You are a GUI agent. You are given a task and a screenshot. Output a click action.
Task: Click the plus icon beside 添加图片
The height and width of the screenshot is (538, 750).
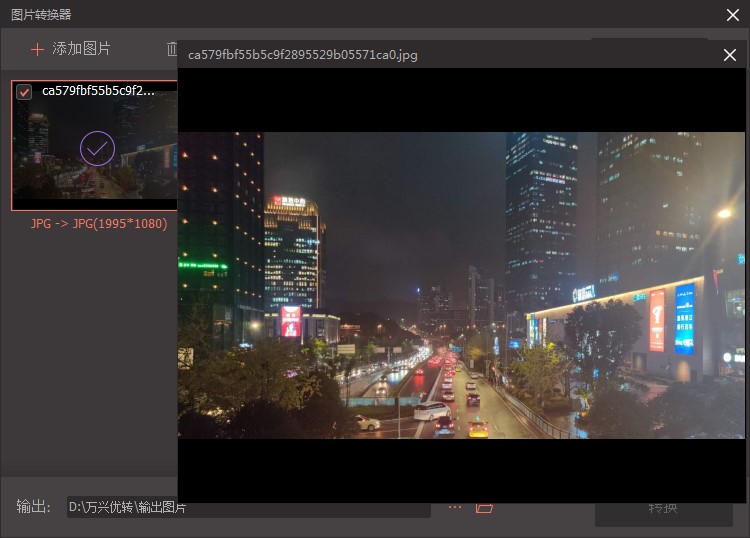pos(37,49)
